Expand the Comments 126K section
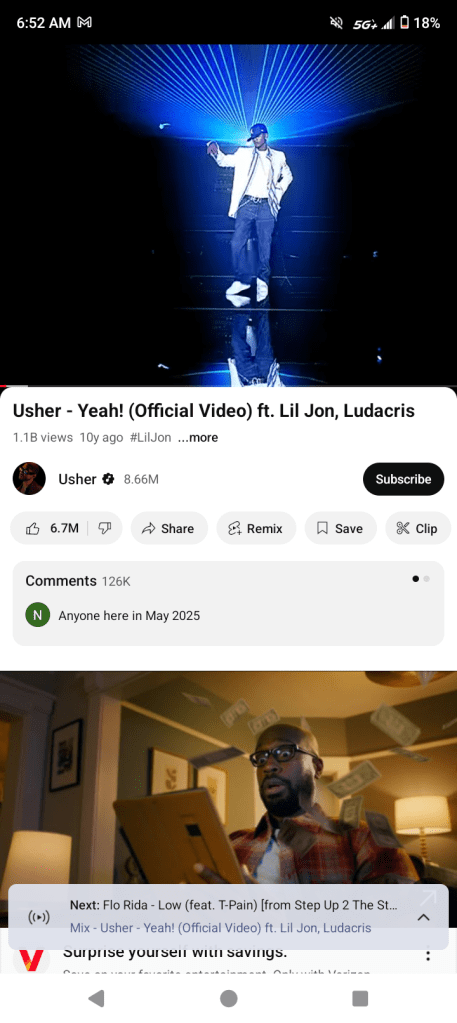 228,603
